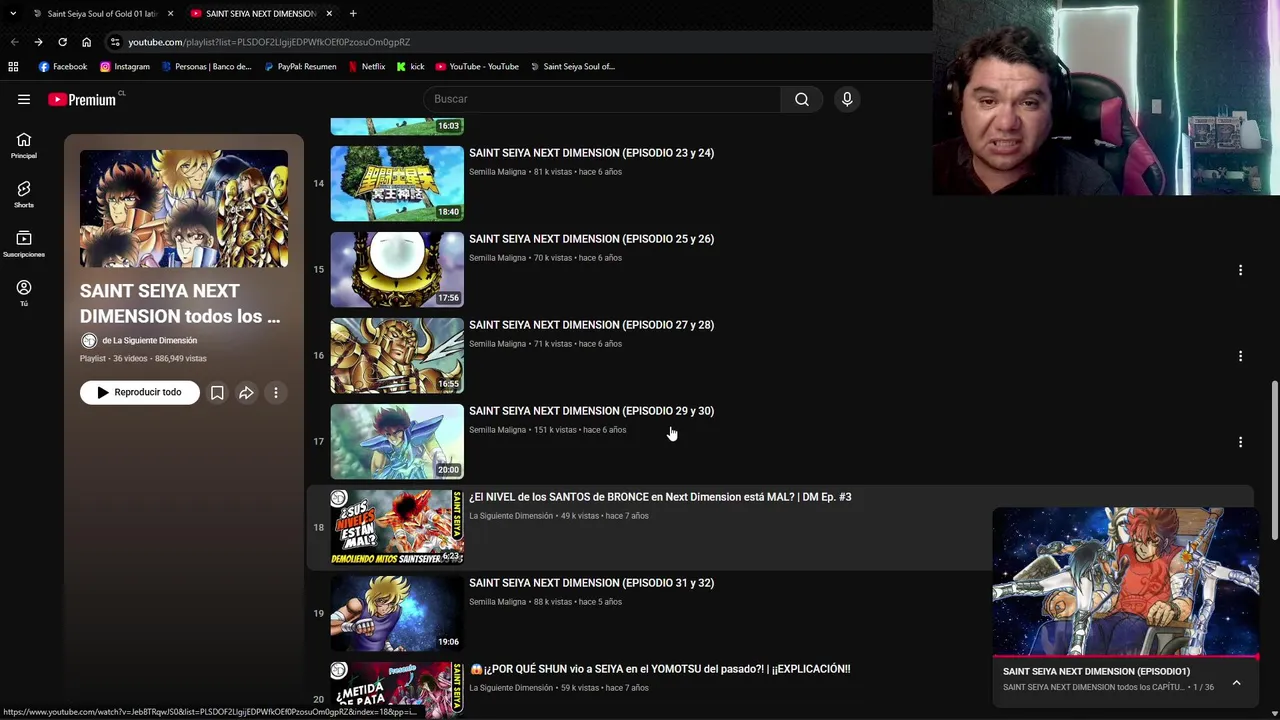Image resolution: width=1280 pixels, height=720 pixels.
Task: Click the playlist cover image thumbnail
Action: [184, 209]
